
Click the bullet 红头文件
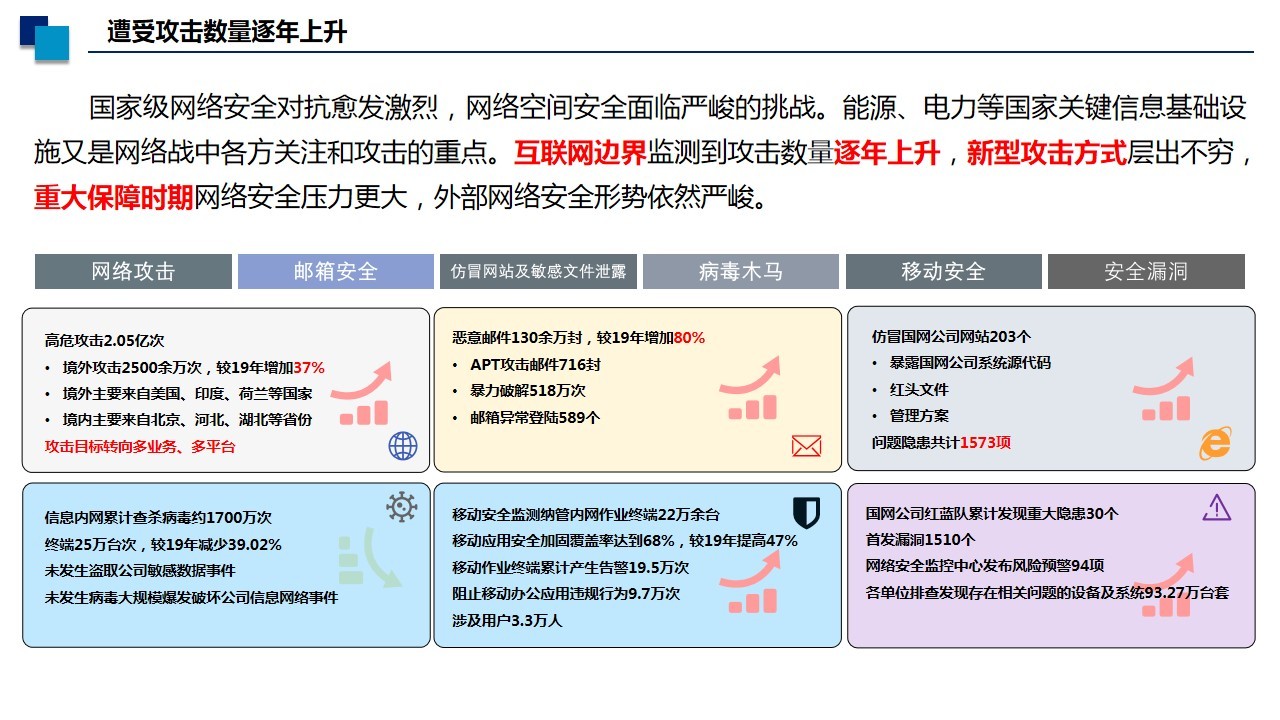tap(911, 389)
